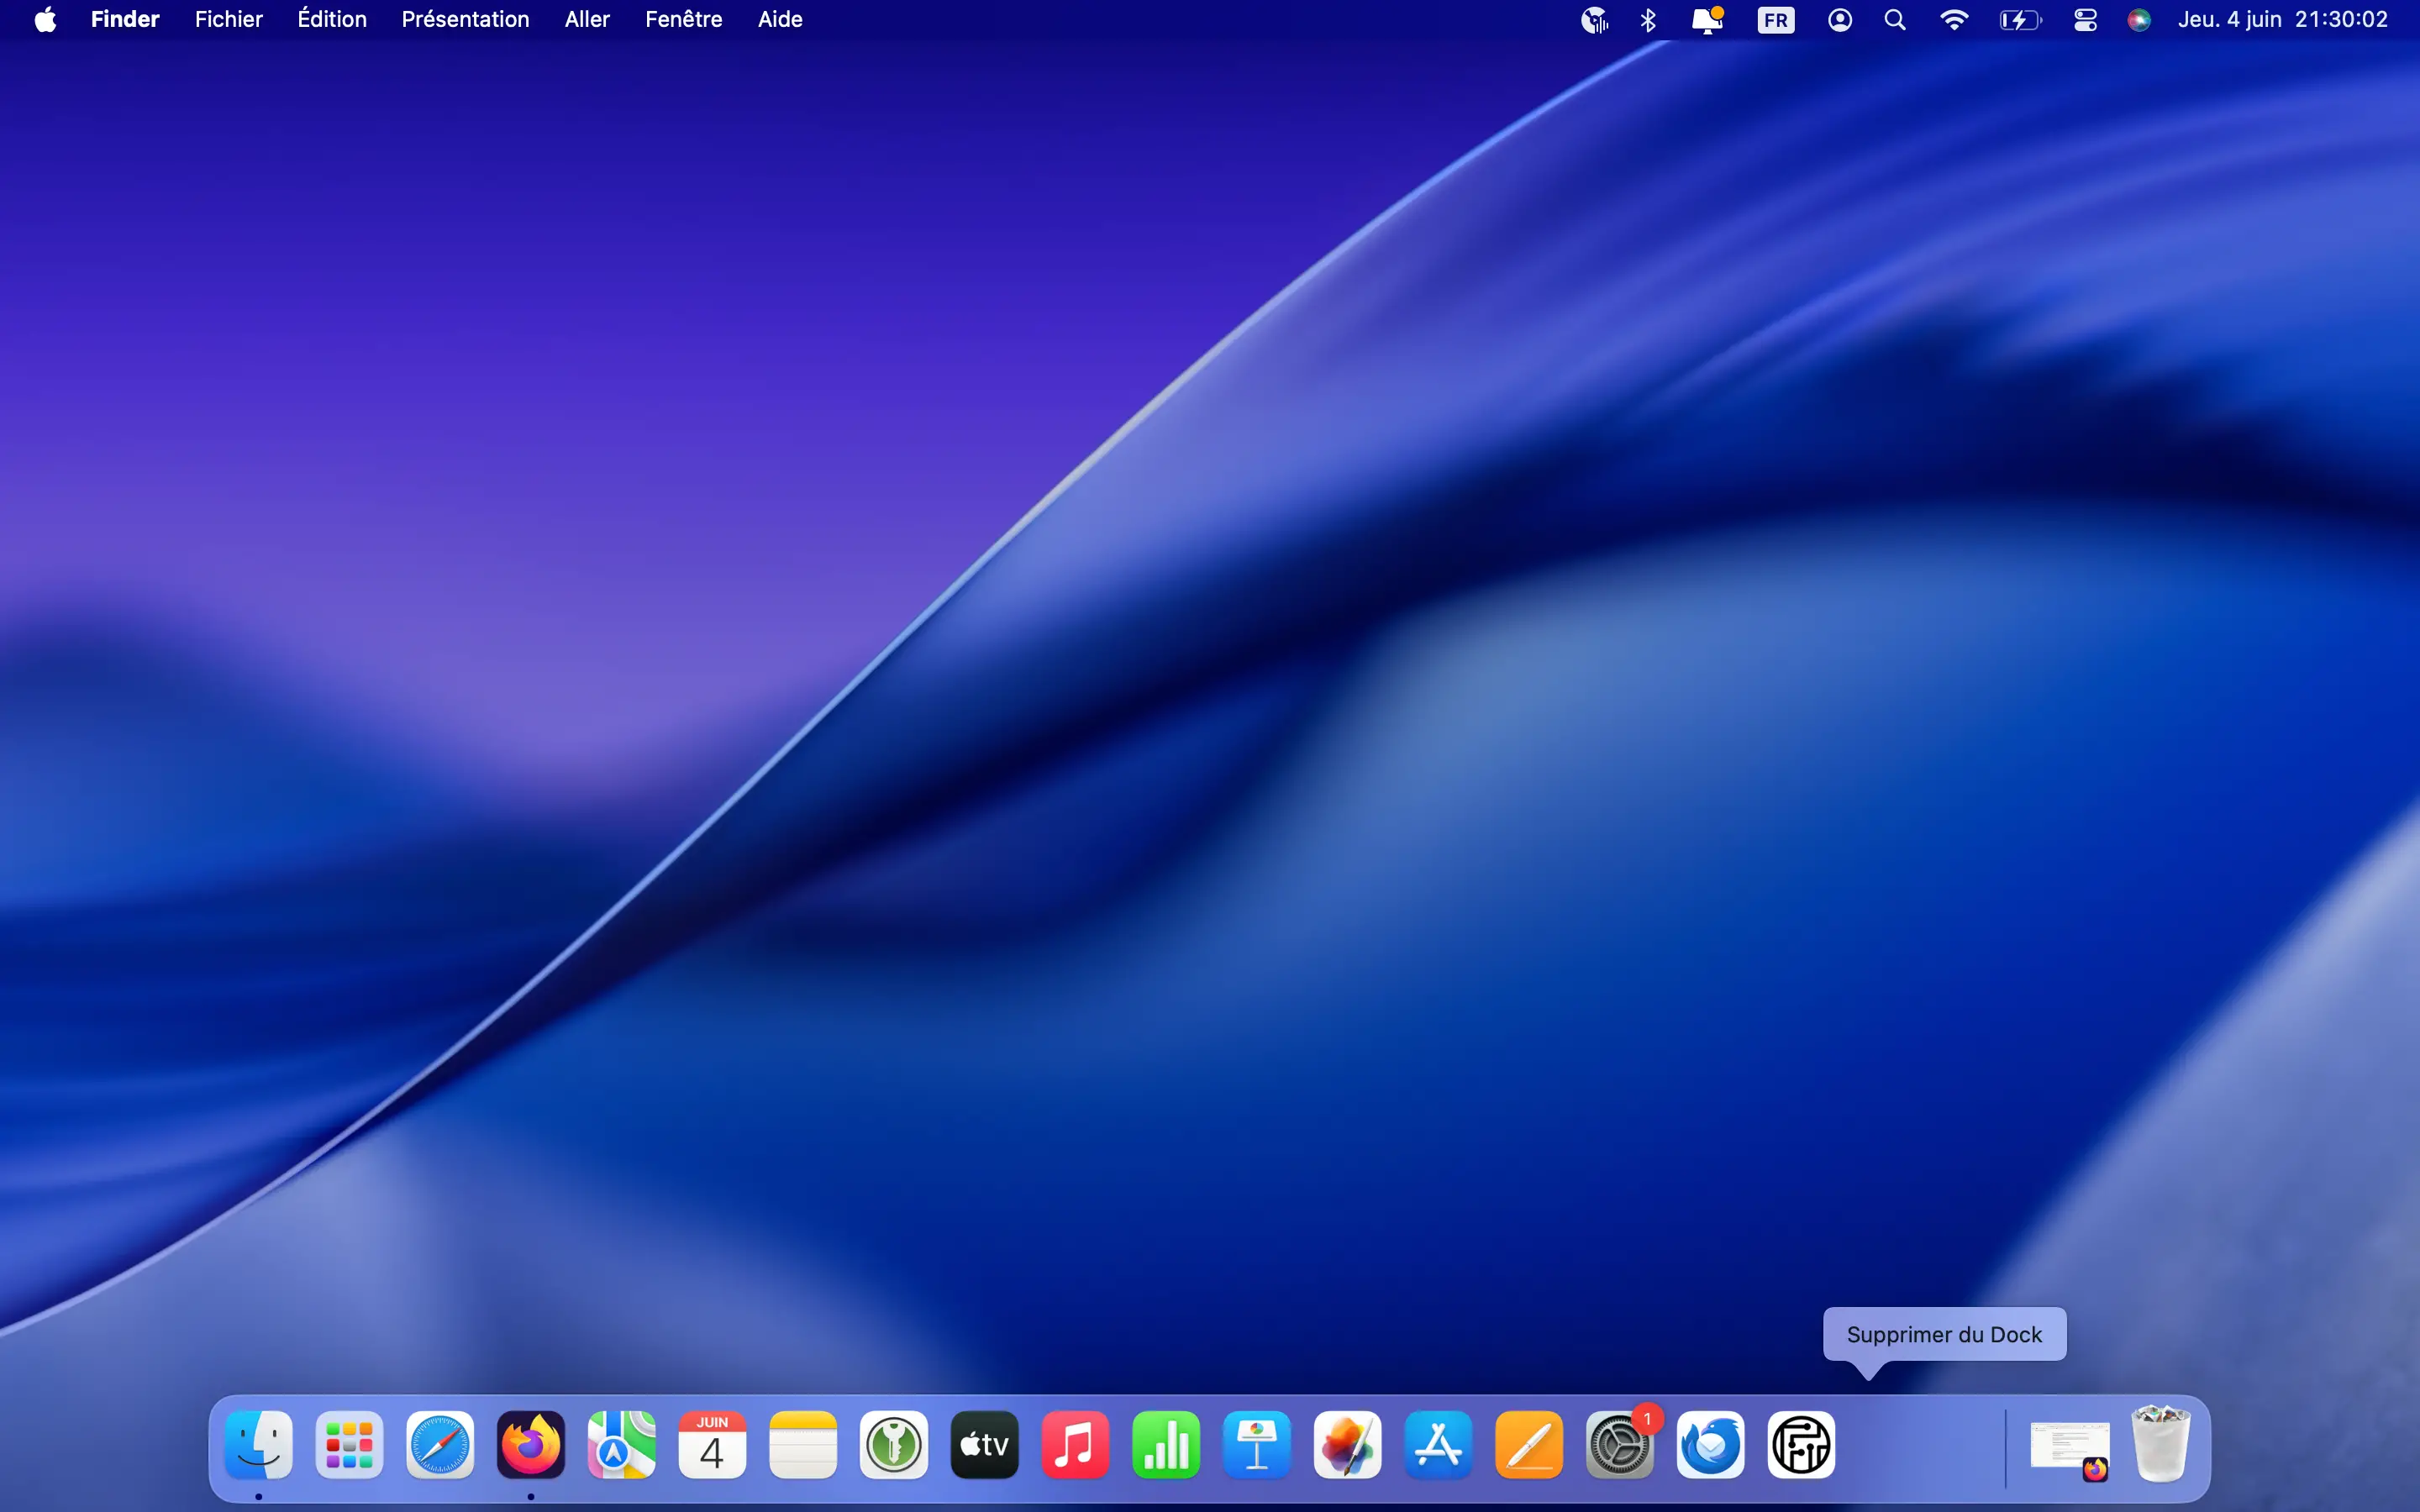Screen dimensions: 2420x1512
Task: Click the Supprimer du Dock tooltip label
Action: pyautogui.click(x=1944, y=1334)
